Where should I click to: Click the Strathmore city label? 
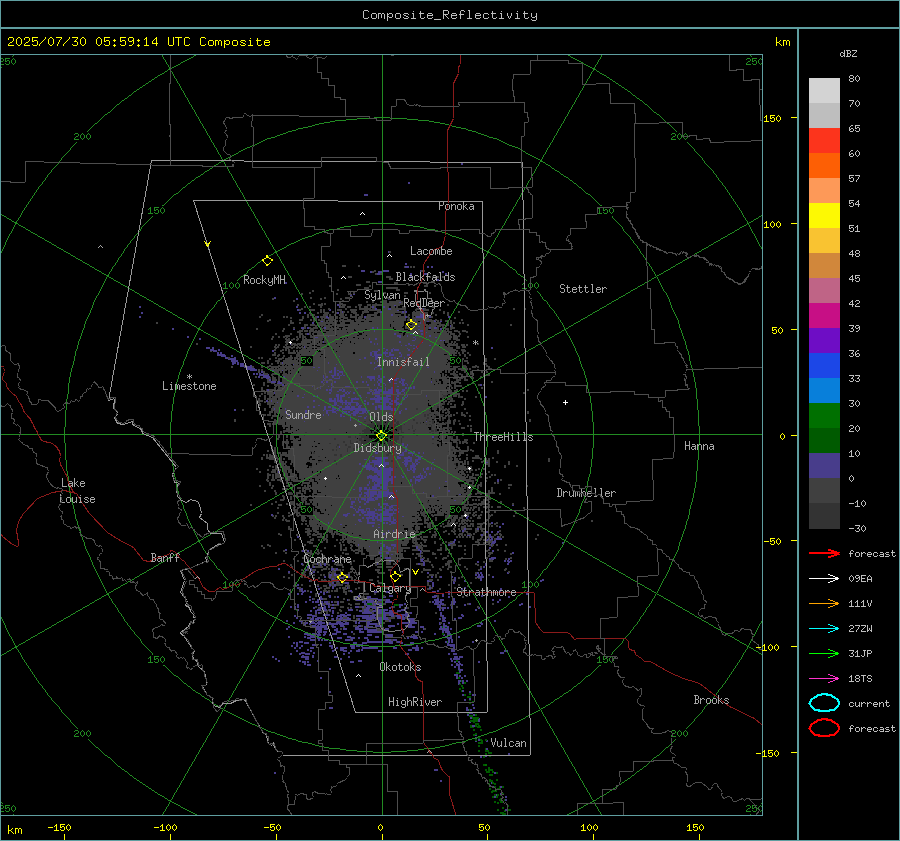pyautogui.click(x=486, y=592)
